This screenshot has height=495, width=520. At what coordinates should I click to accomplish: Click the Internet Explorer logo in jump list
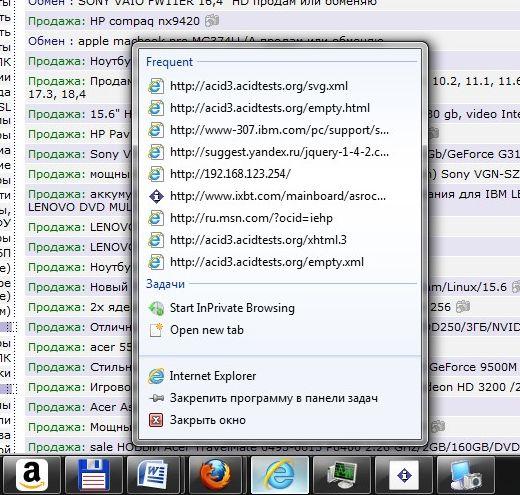pos(156,376)
